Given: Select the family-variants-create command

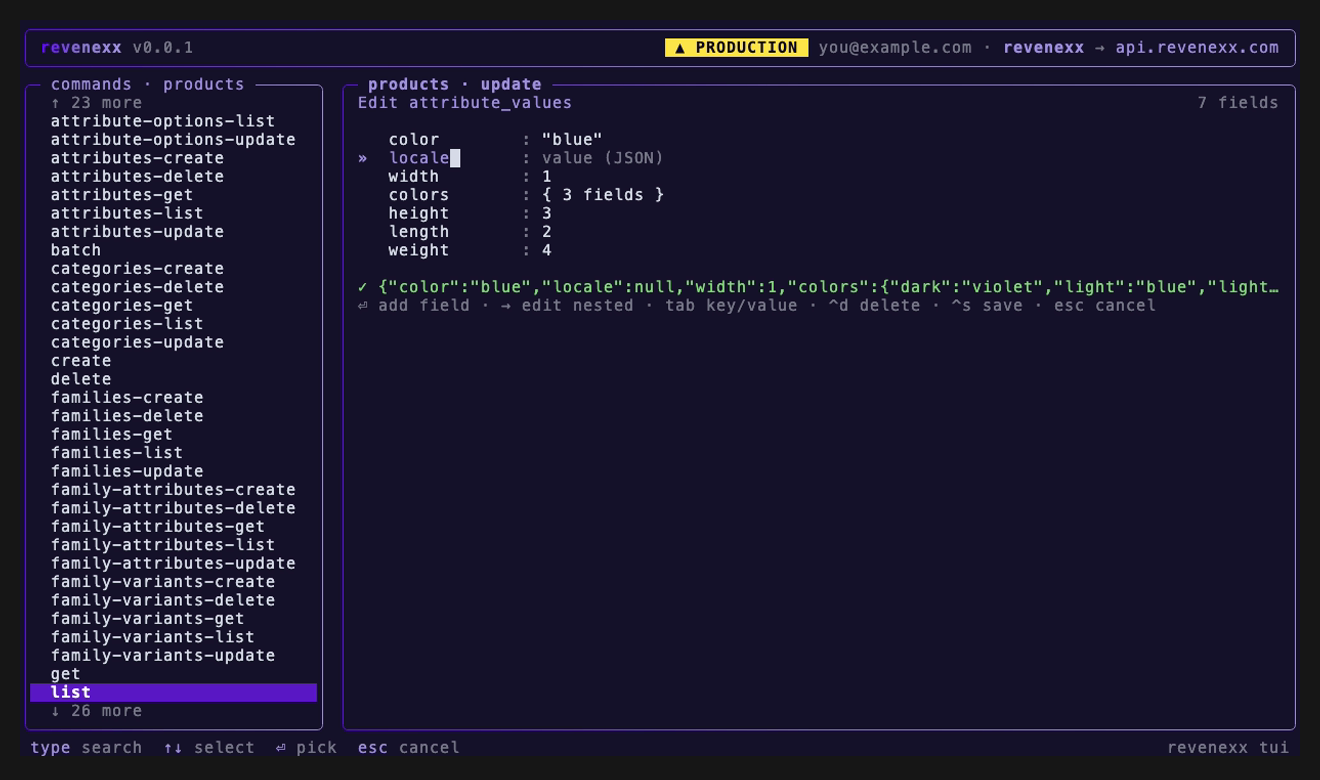Looking at the screenshot, I should [163, 581].
